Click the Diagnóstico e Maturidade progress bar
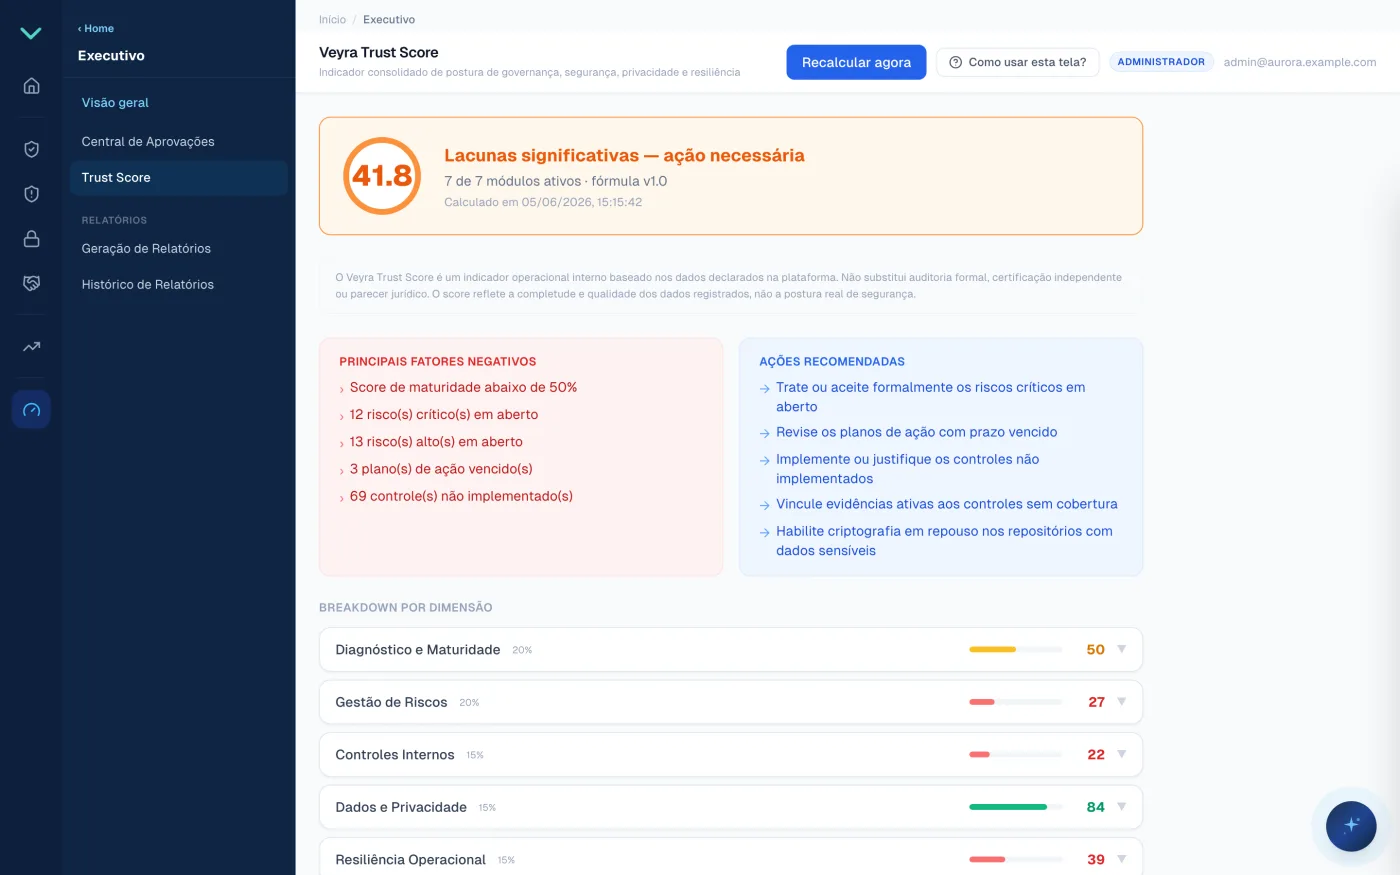The image size is (1400, 875). point(1015,650)
